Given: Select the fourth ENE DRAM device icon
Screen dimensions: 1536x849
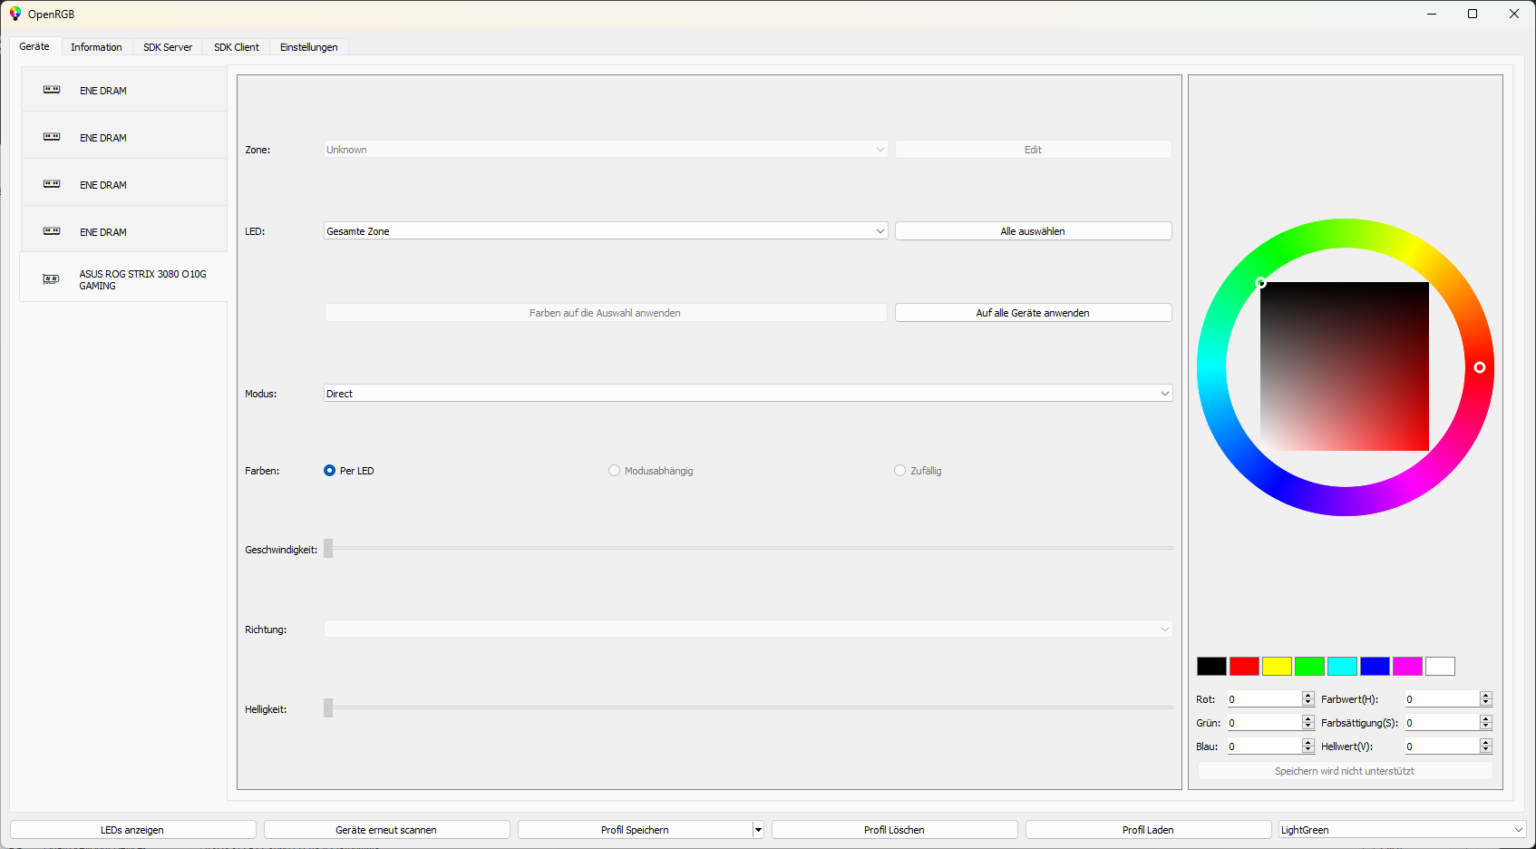Looking at the screenshot, I should pyautogui.click(x=52, y=231).
